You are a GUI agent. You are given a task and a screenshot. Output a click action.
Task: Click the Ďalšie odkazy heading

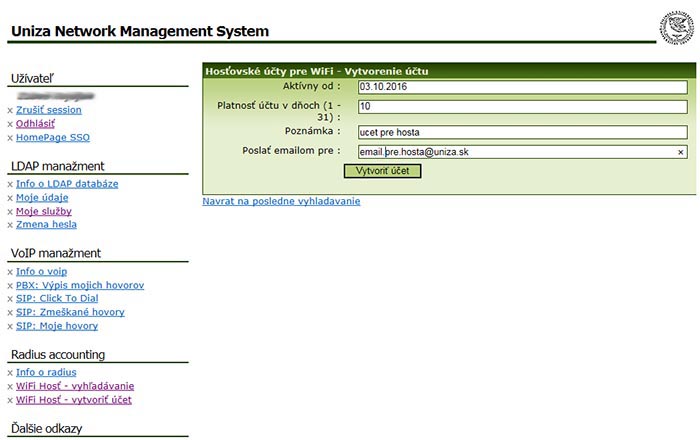pyautogui.click(x=46, y=429)
